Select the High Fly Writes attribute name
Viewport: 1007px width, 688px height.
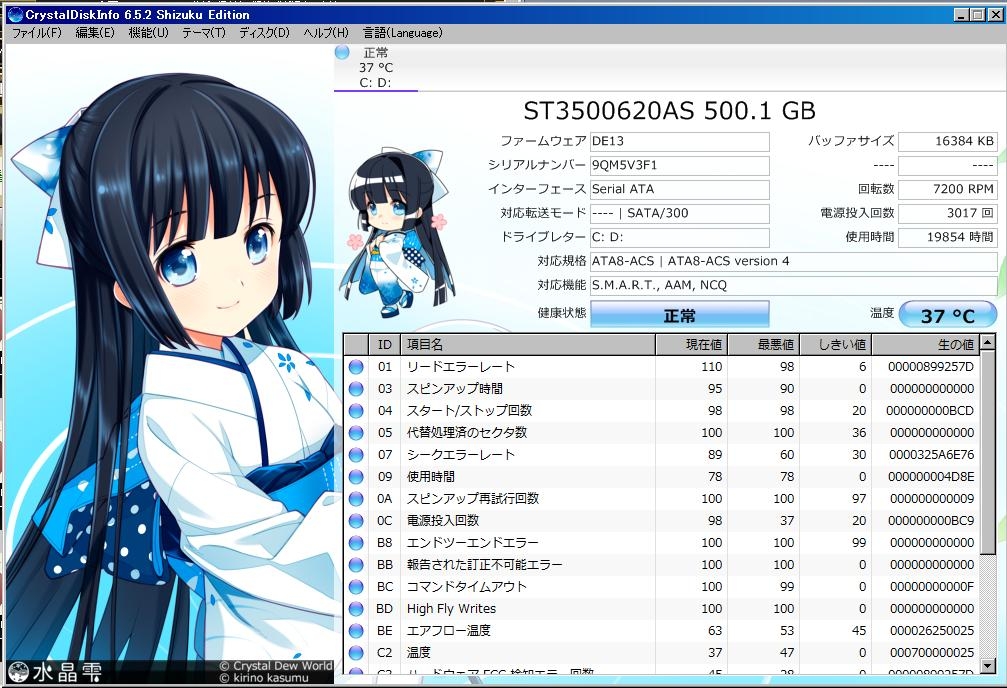click(x=451, y=608)
